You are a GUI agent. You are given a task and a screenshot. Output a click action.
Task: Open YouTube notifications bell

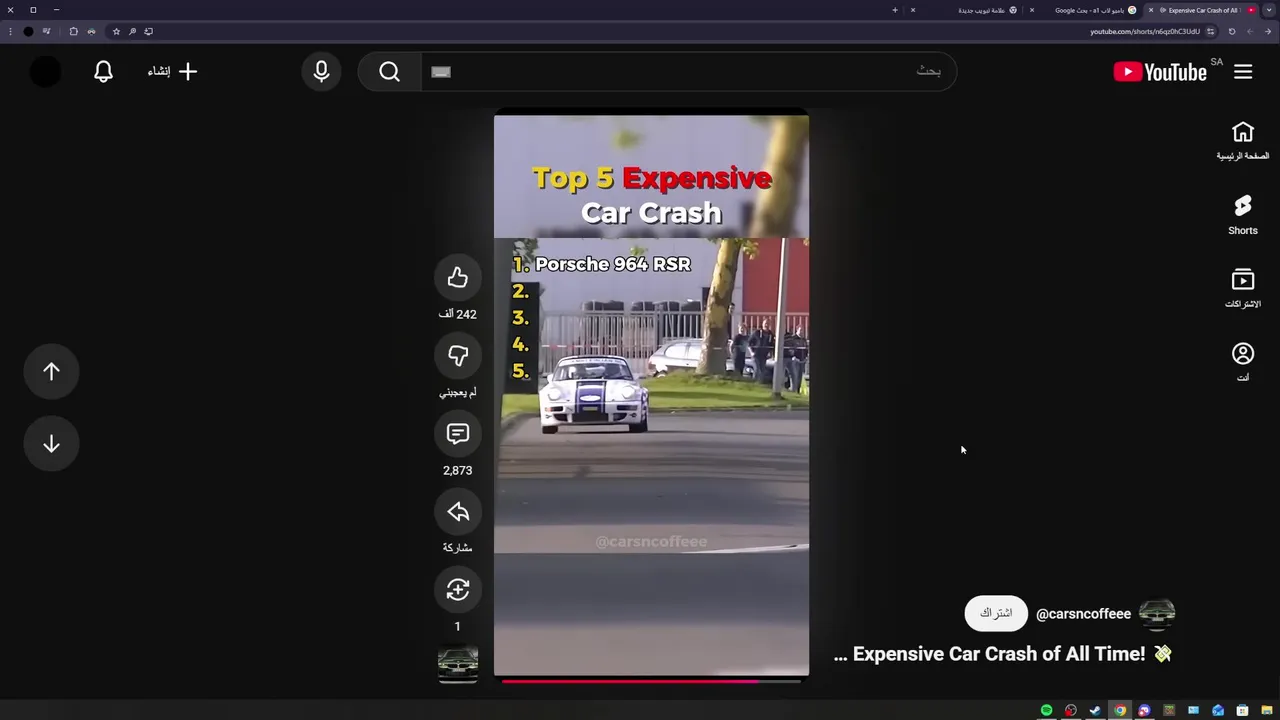click(x=103, y=71)
